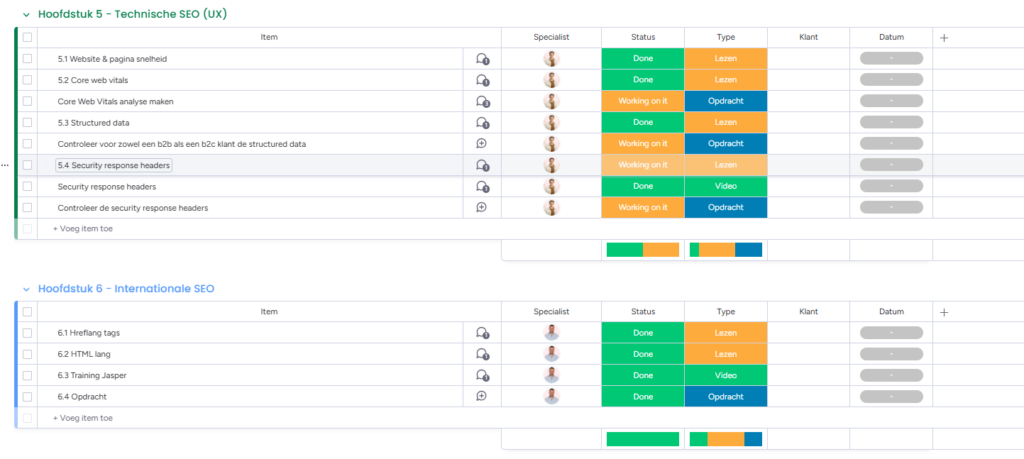This screenshot has width=1024, height=459.
Task: Open Status dropdown for 5.4 Security response headers
Action: (643, 165)
